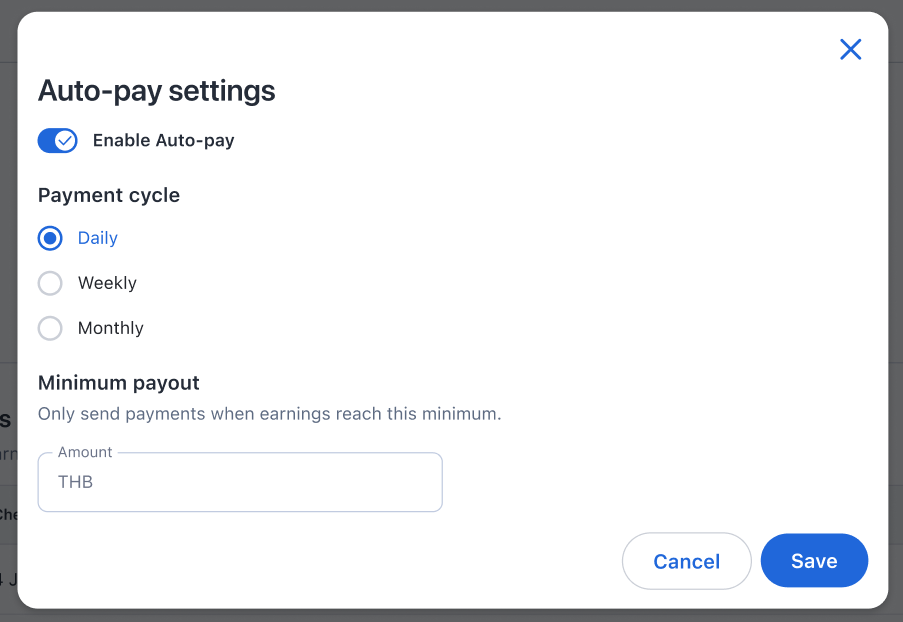The width and height of the screenshot is (903, 622).
Task: Click the 'Monthly' option label
Action: tap(111, 328)
